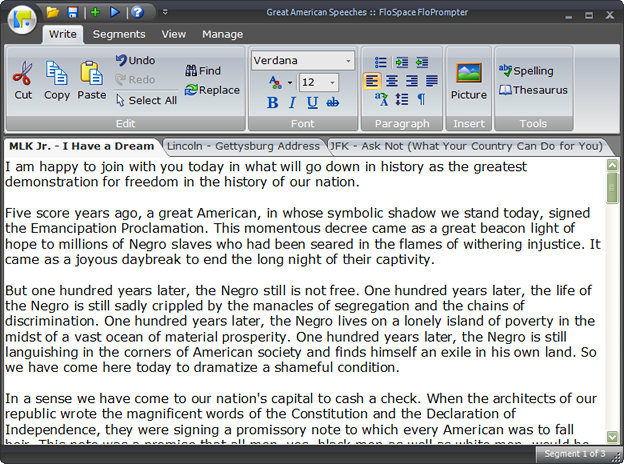The width and height of the screenshot is (624, 464).
Task: Decrease paragraph indent
Action: (x=422, y=62)
